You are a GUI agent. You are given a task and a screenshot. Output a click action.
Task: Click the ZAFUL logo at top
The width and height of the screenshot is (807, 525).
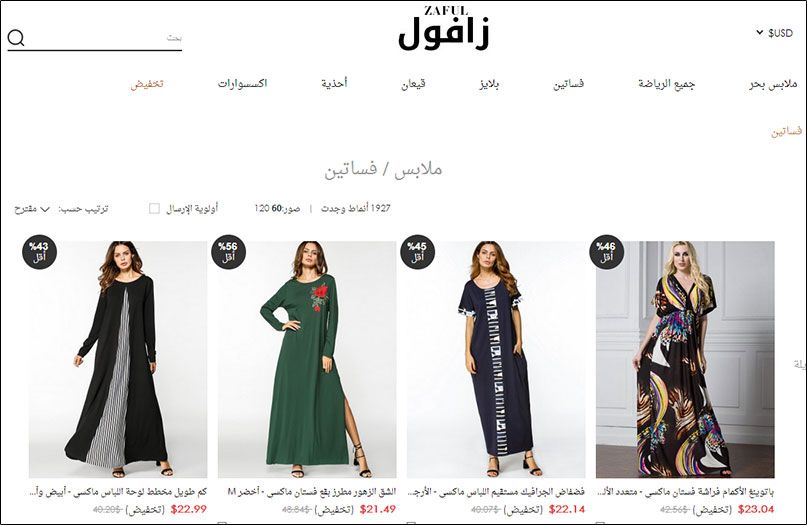[x=444, y=28]
